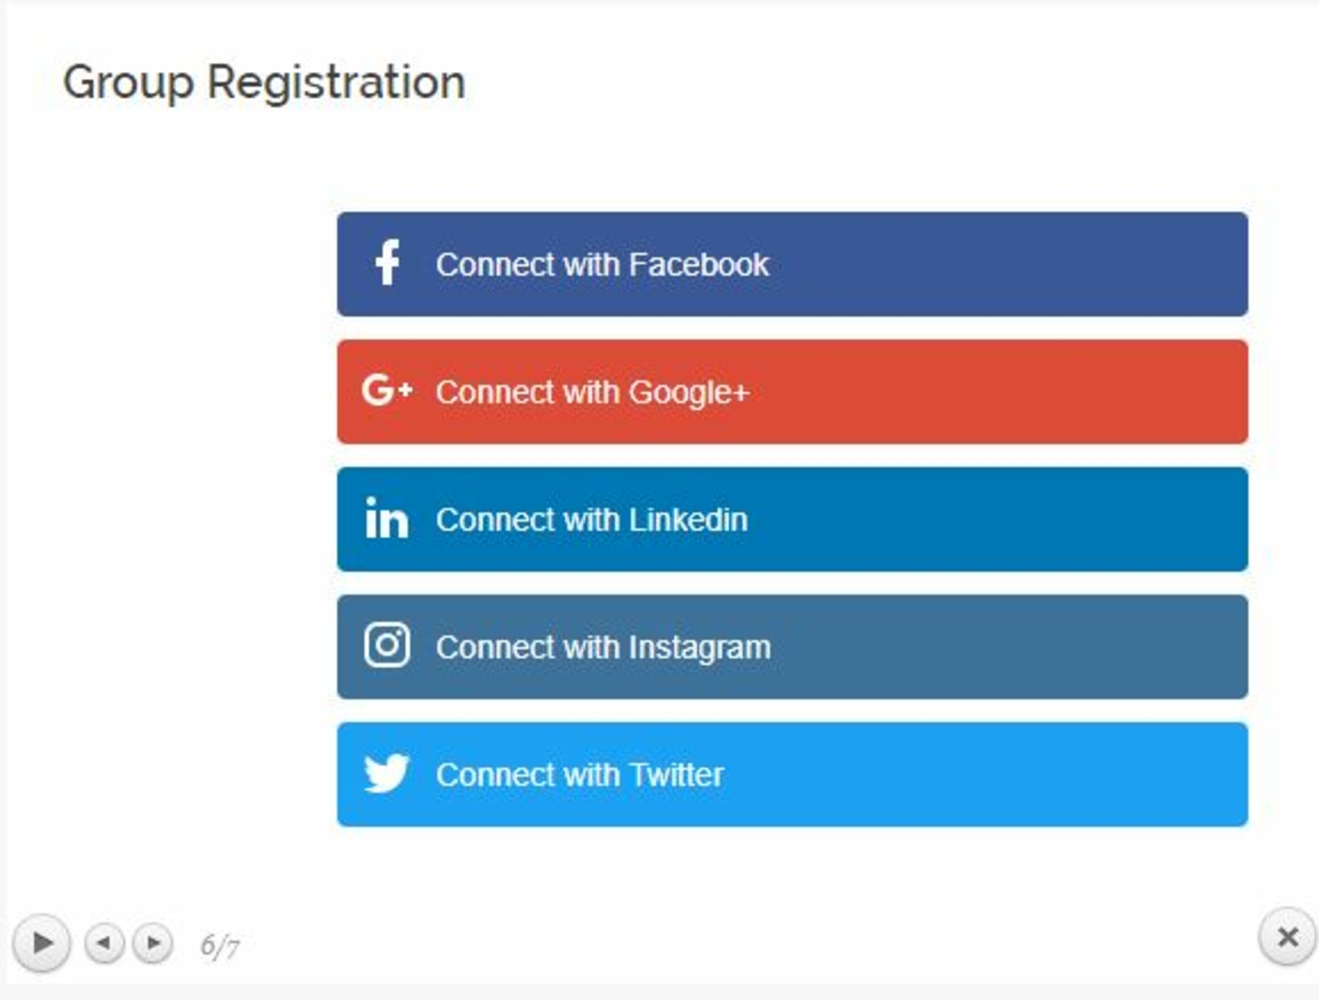1319x1000 pixels.
Task: Click the LinkedIn 'in' logo icon
Action: [386, 519]
